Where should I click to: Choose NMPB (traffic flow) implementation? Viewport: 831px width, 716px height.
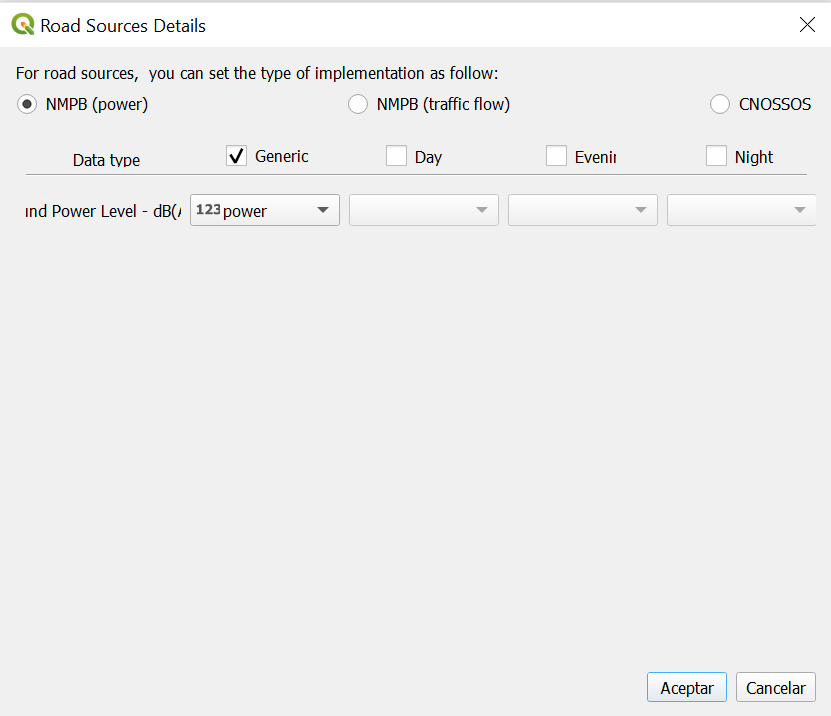(357, 104)
